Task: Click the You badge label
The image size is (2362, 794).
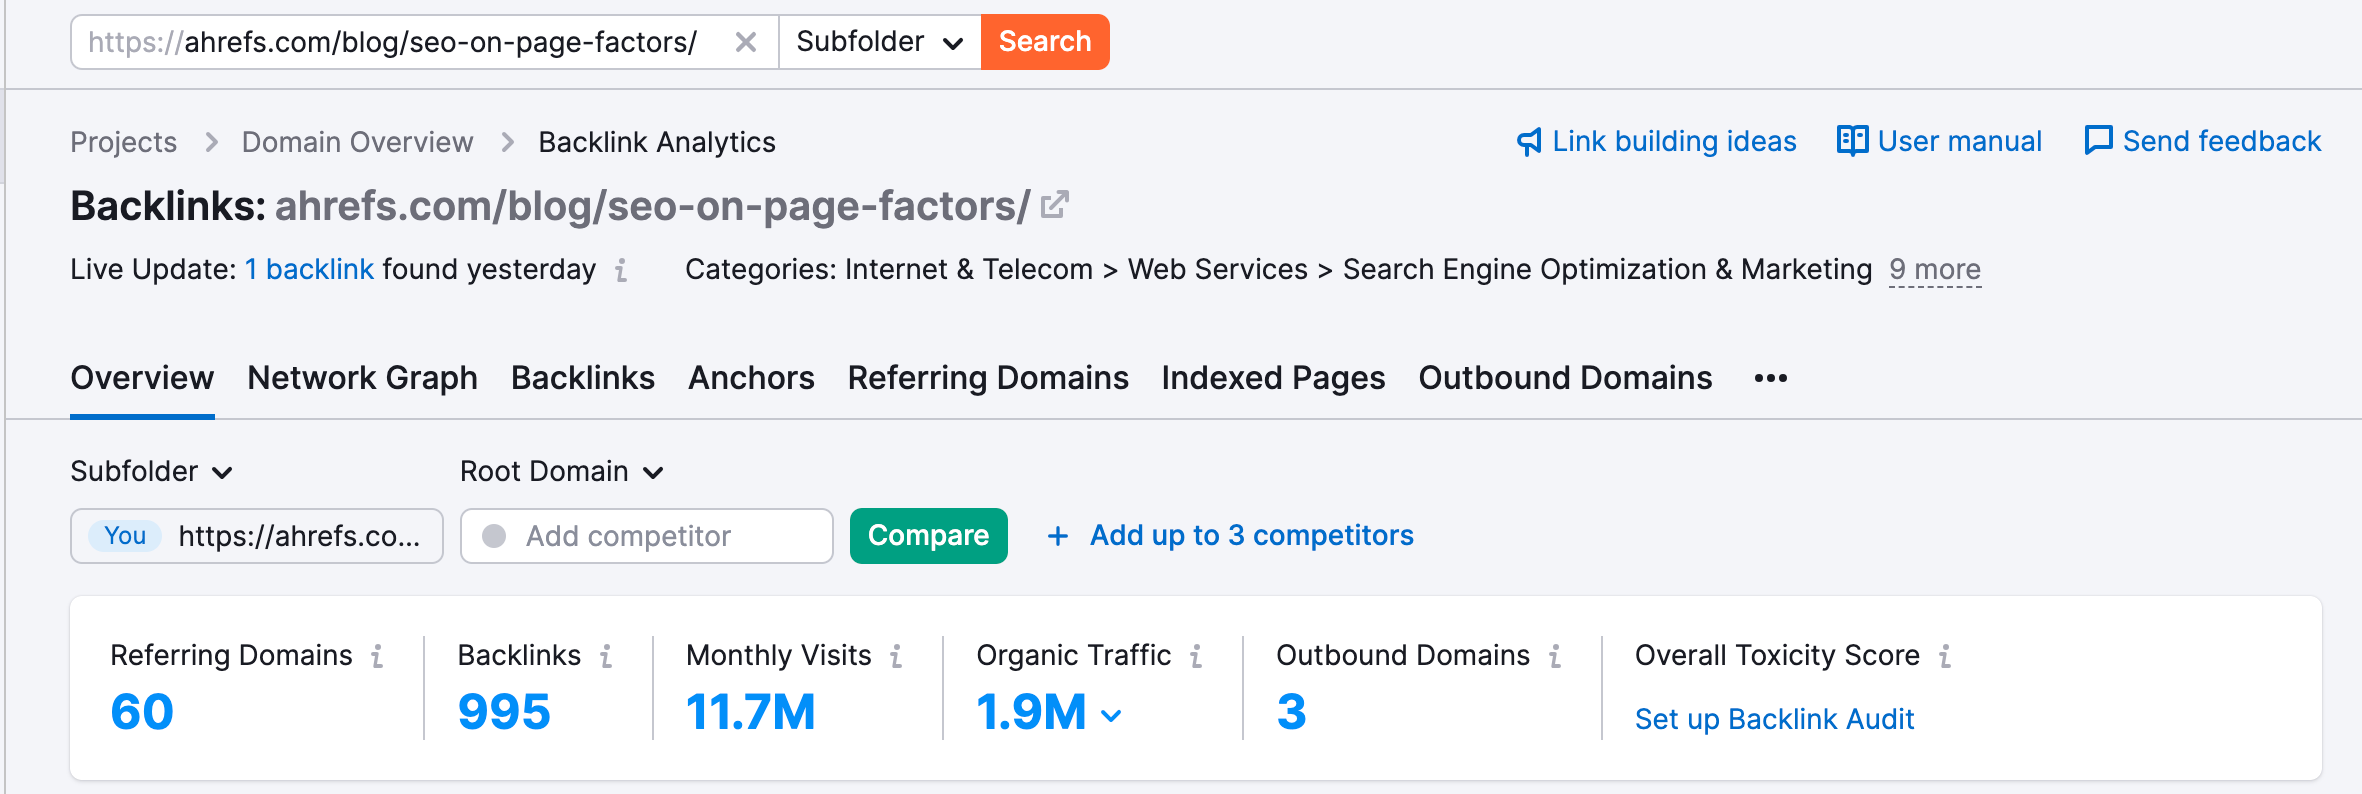Action: [x=125, y=536]
